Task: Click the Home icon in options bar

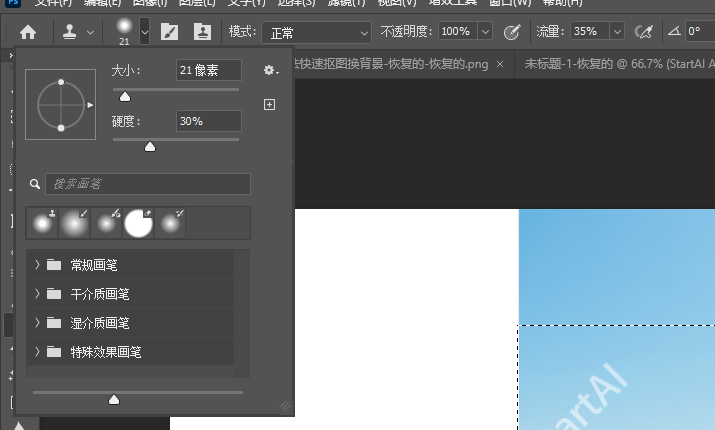Action: [x=28, y=32]
